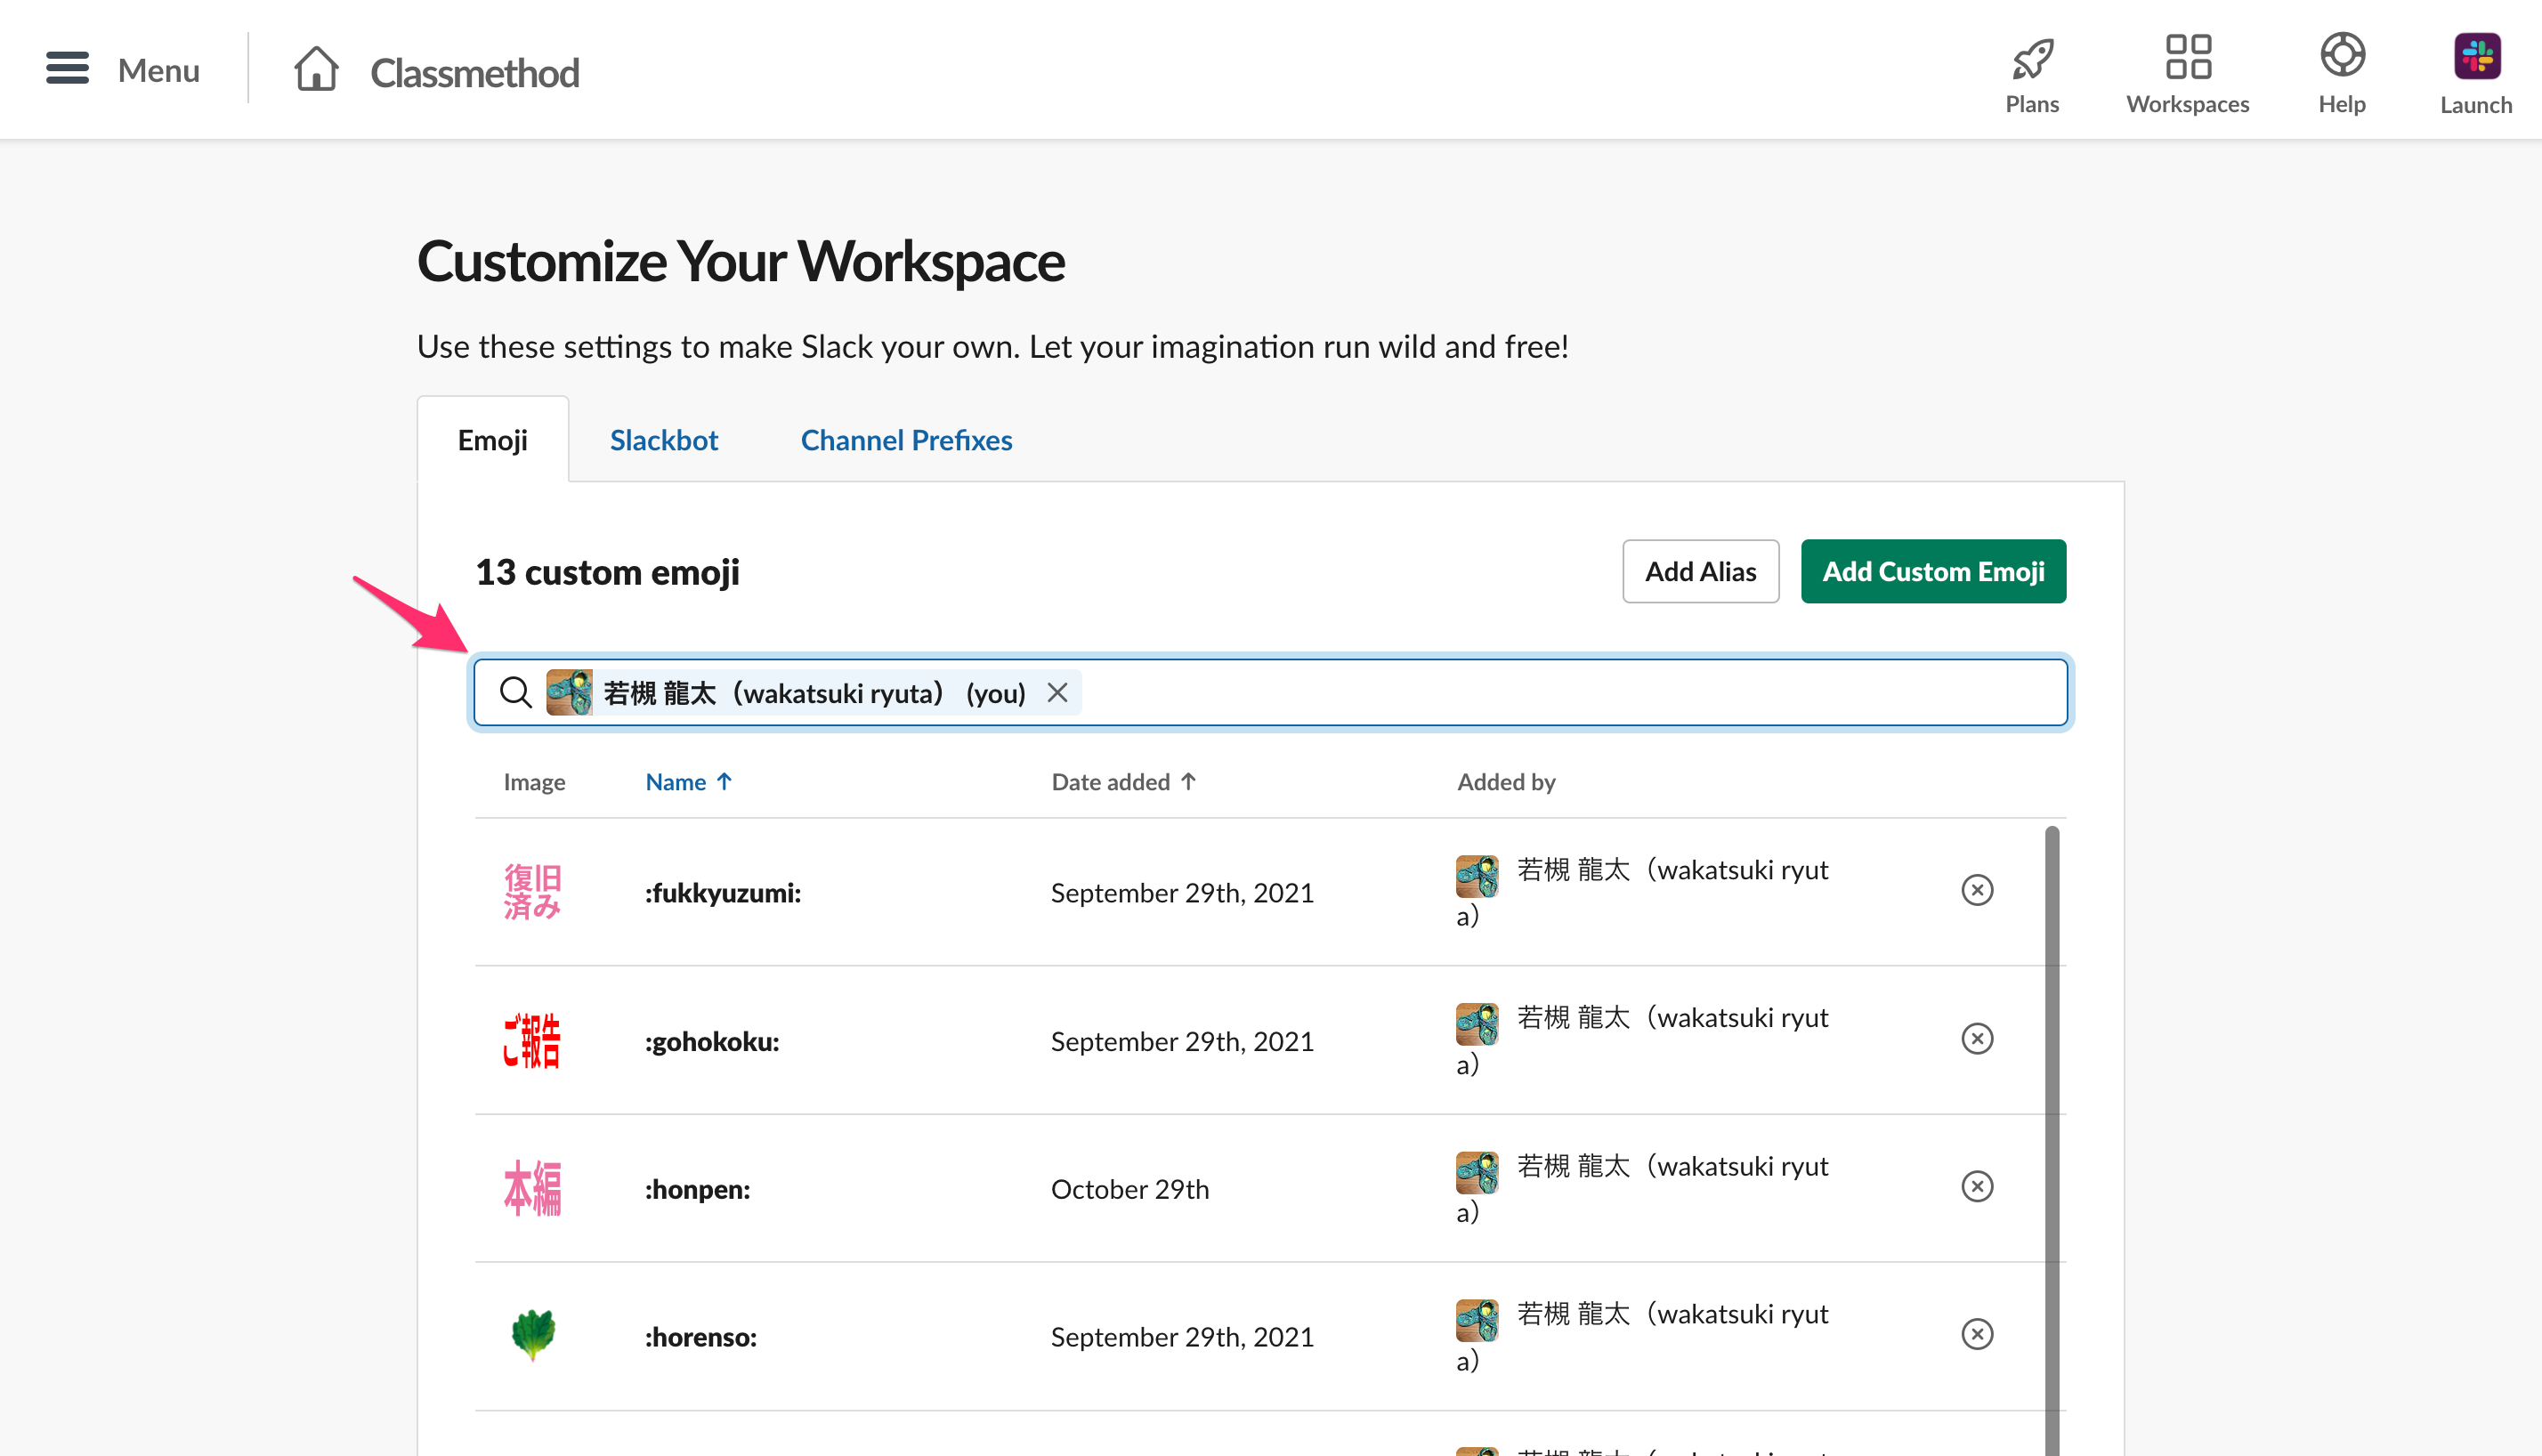Open the hamburger Menu icon
Screen dimensions: 2542x1456
[x=67, y=69]
